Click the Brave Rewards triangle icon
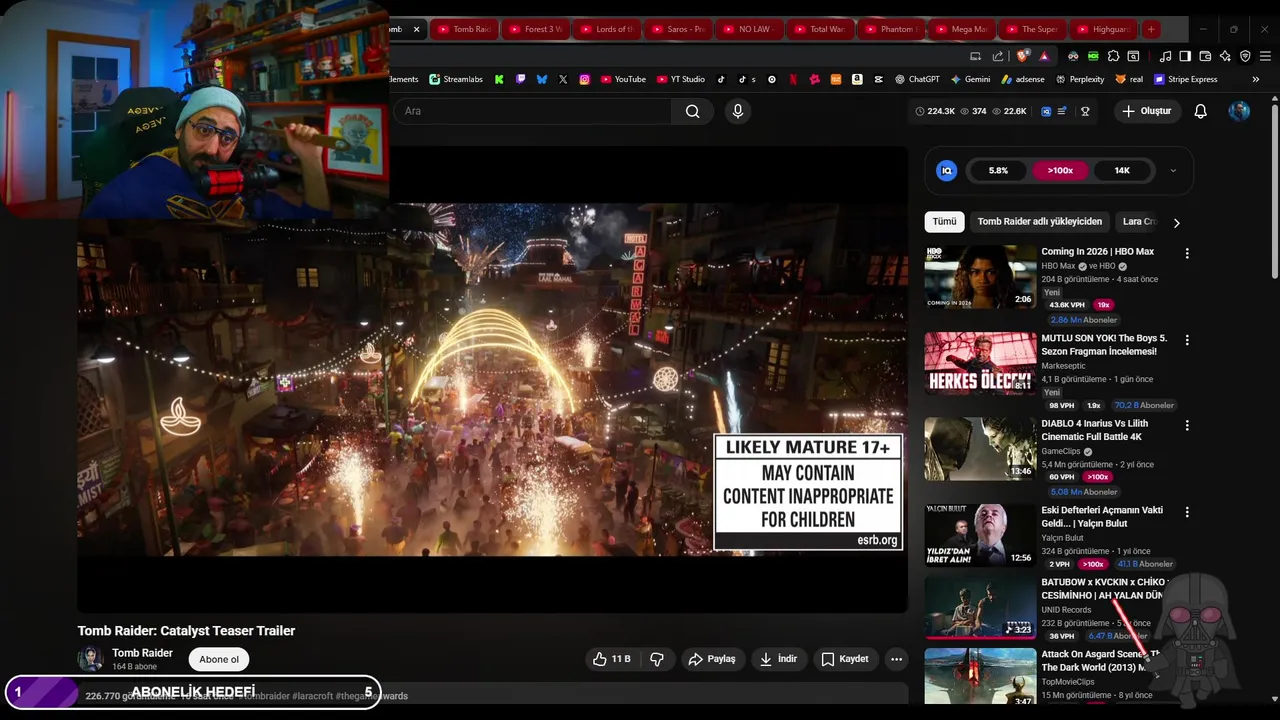The image size is (1280, 720). pos(1044,56)
